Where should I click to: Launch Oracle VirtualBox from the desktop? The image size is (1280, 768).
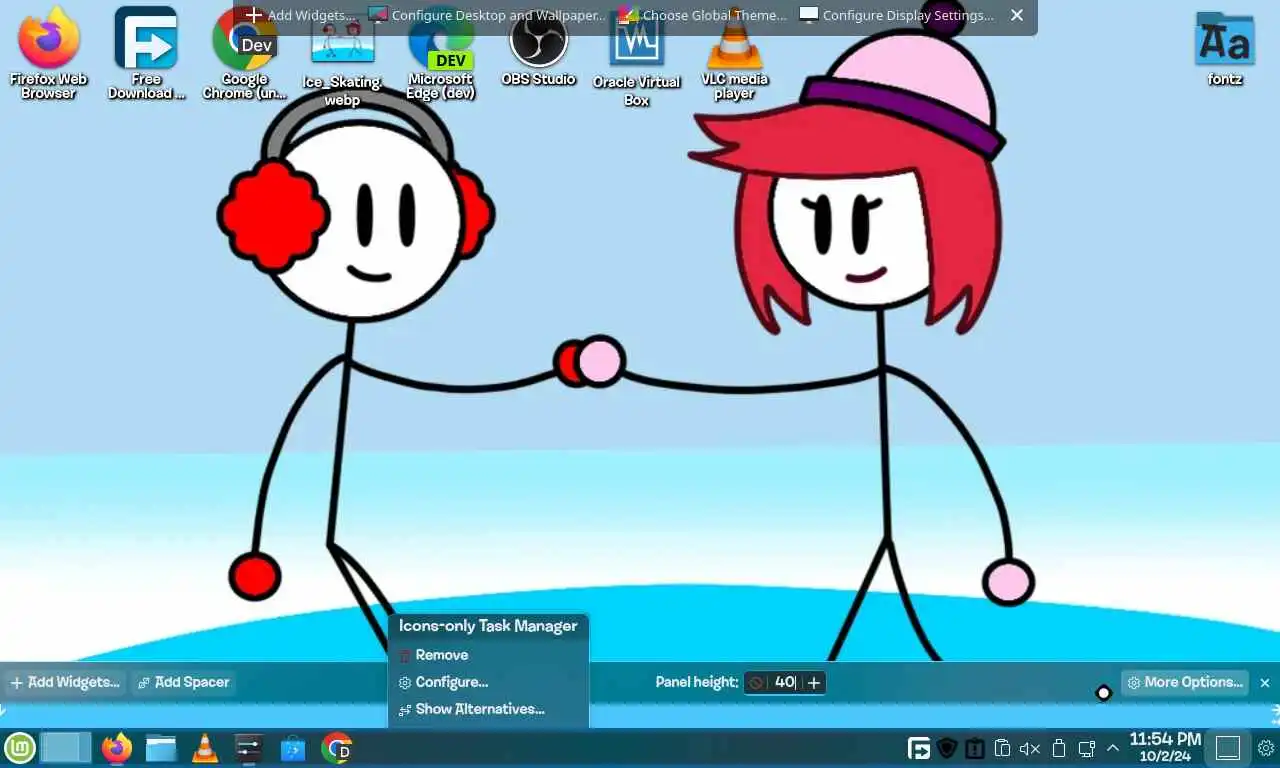(636, 58)
